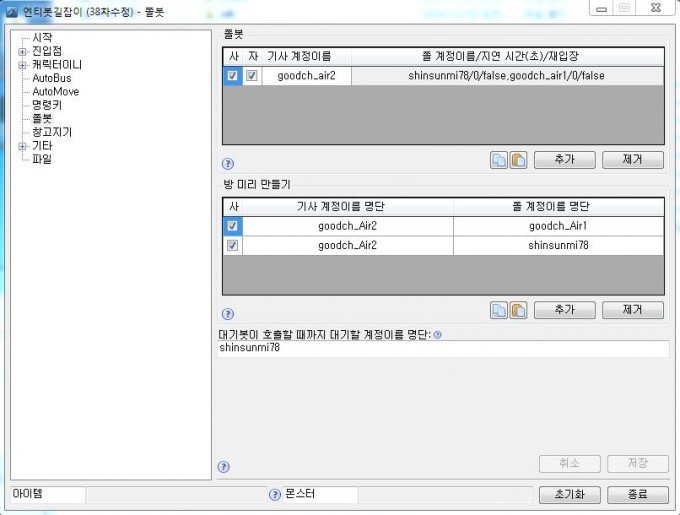
Task: Click the help icon beside the 대기봇 label
Action: coord(437,335)
